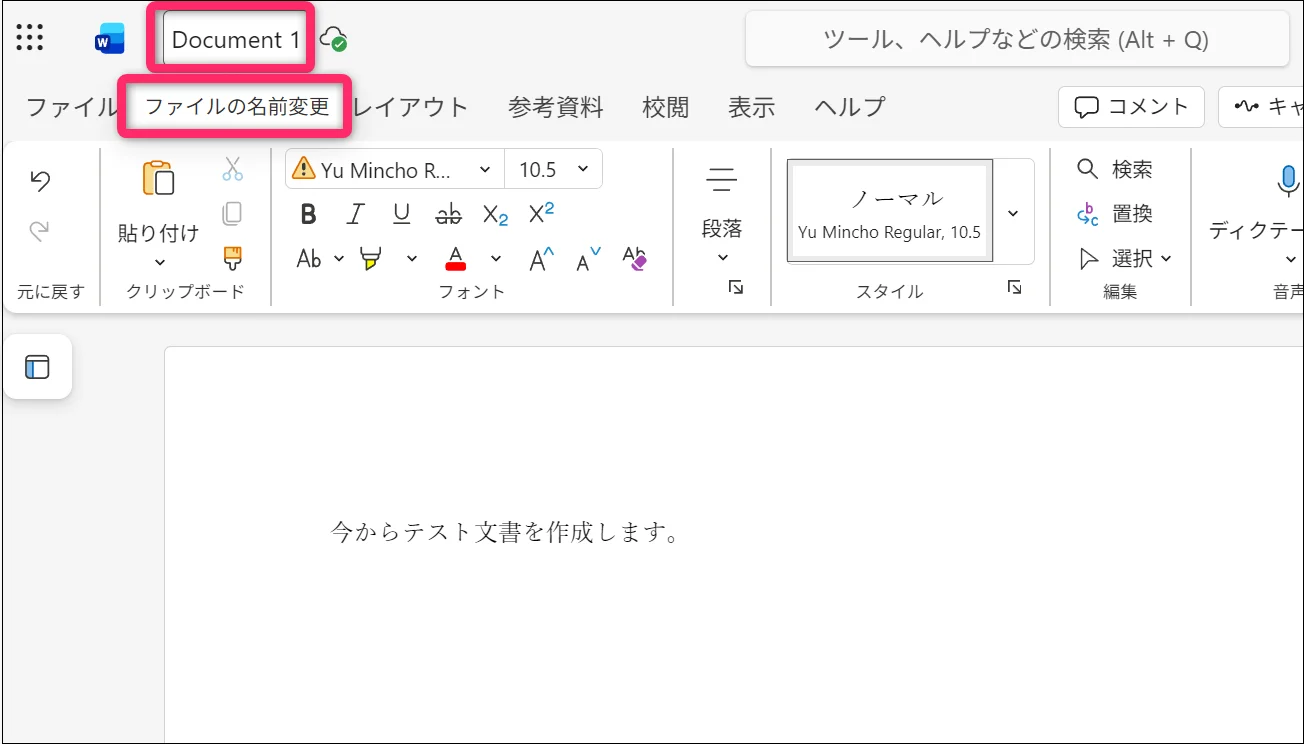Click the Undo arrow icon

tap(40, 181)
